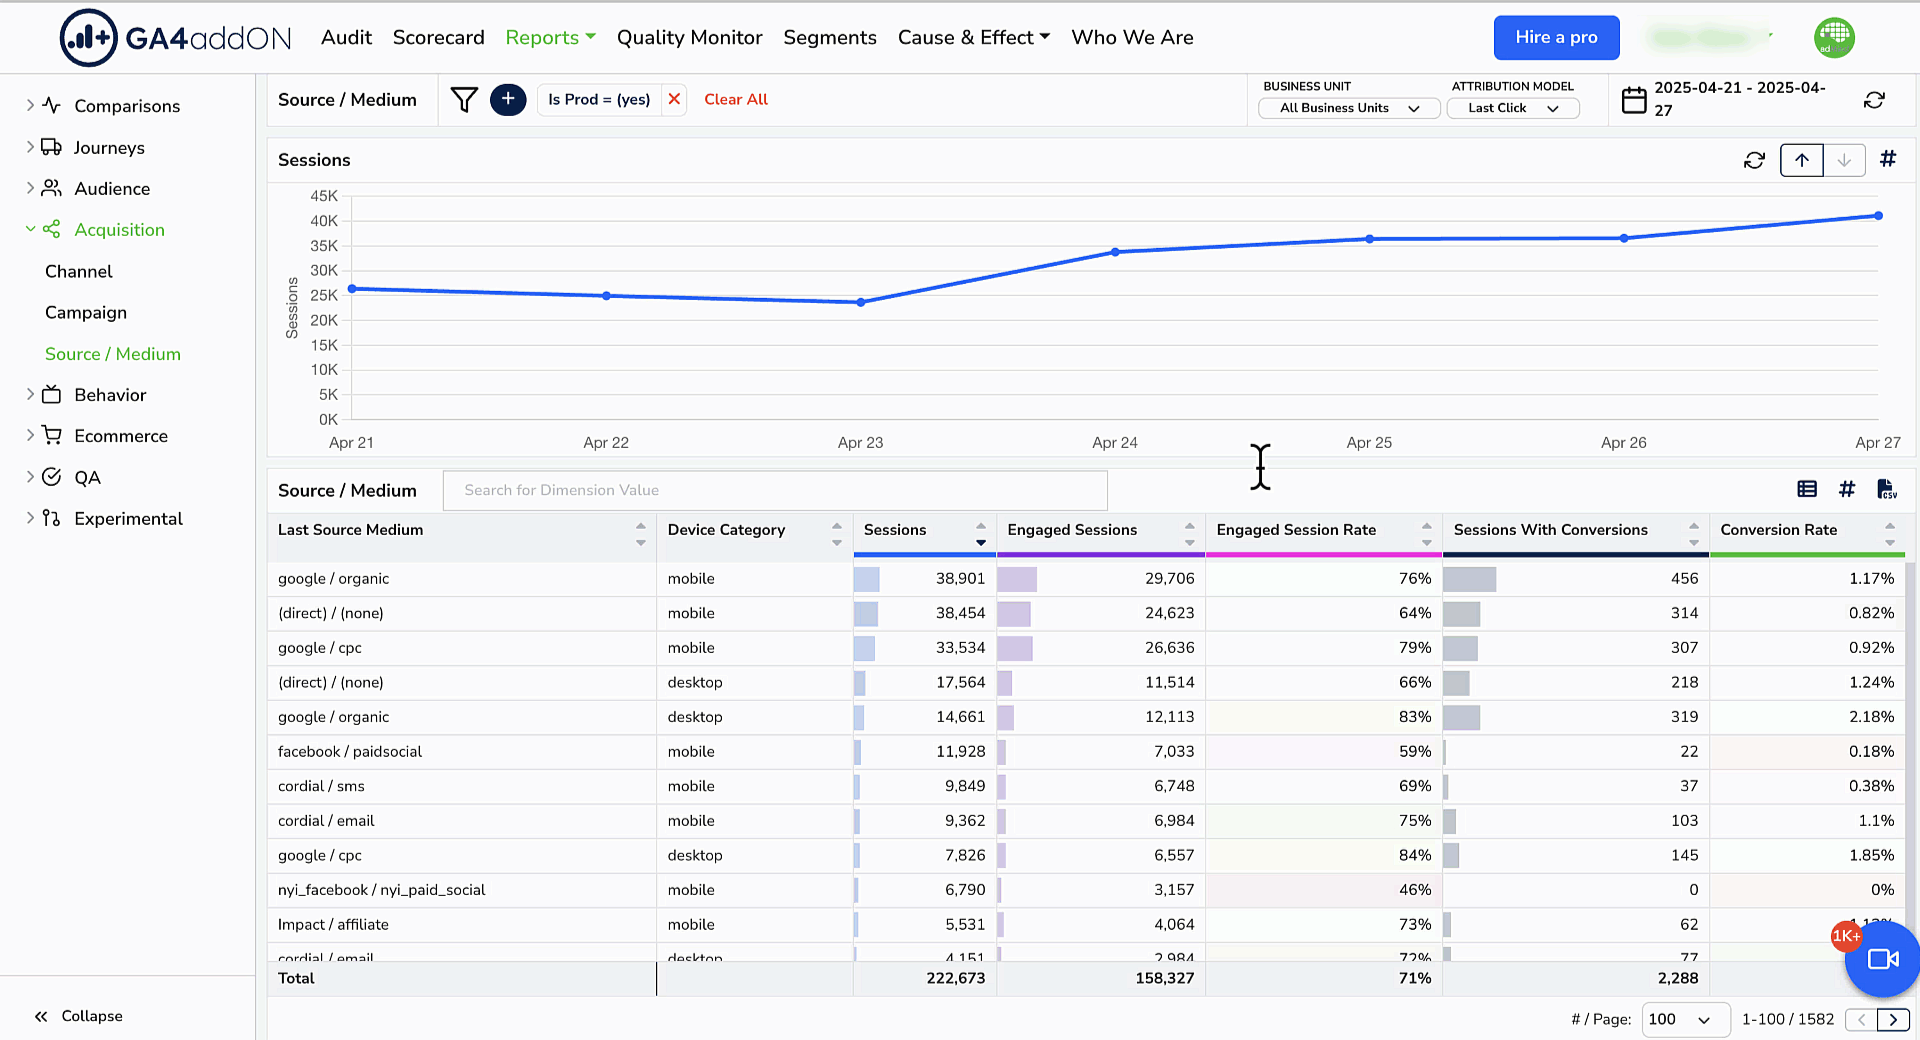Toggle Sessions column sort order
Image resolution: width=1920 pixels, height=1040 pixels.
tap(980, 537)
